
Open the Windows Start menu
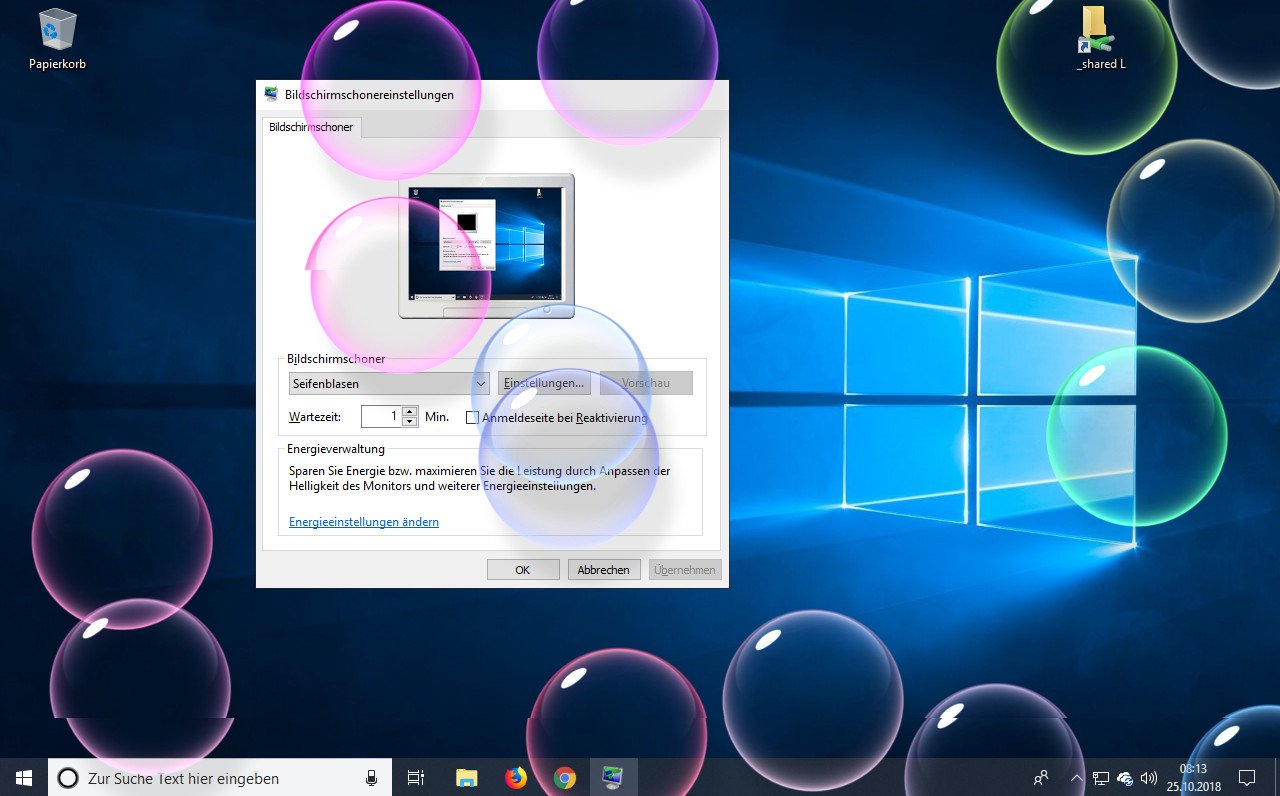[24, 777]
